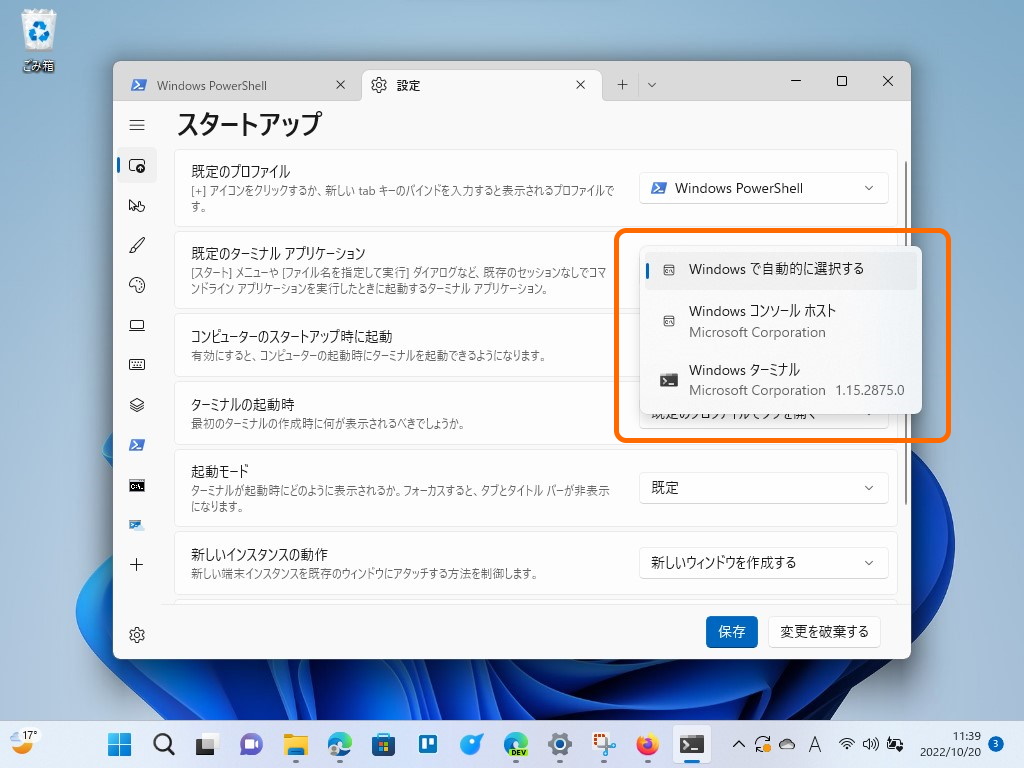Open the 起動モード dropdown
Screen dimensions: 1024x768
point(763,488)
